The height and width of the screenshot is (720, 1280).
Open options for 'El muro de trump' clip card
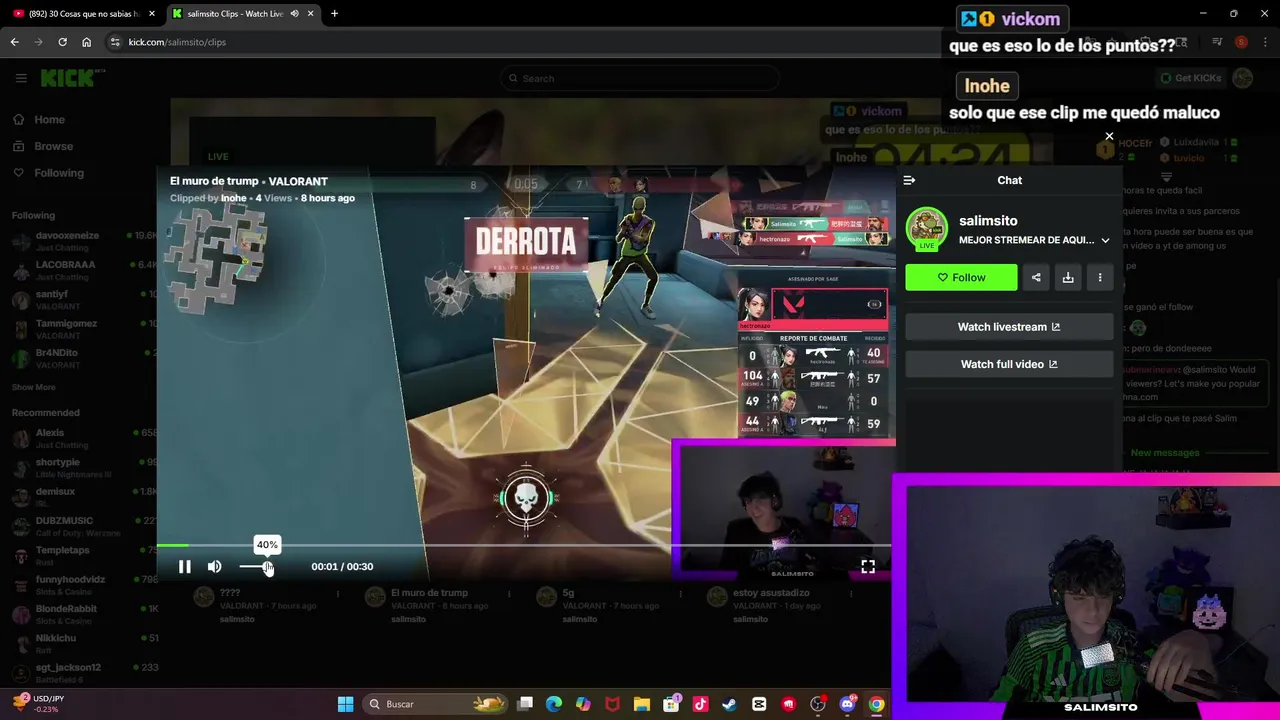pos(509,594)
